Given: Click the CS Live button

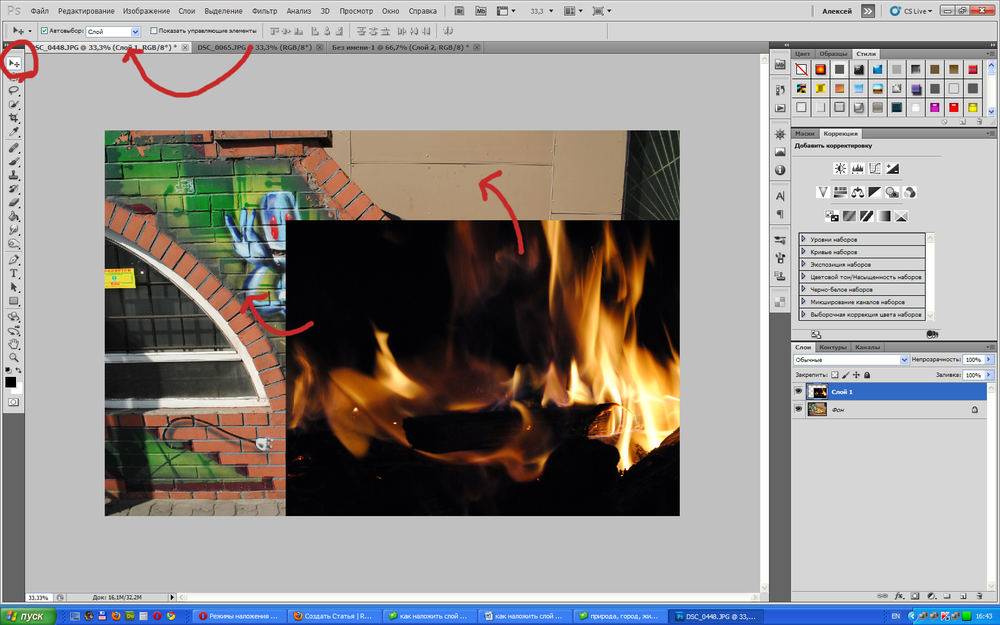Looking at the screenshot, I should click(914, 11).
